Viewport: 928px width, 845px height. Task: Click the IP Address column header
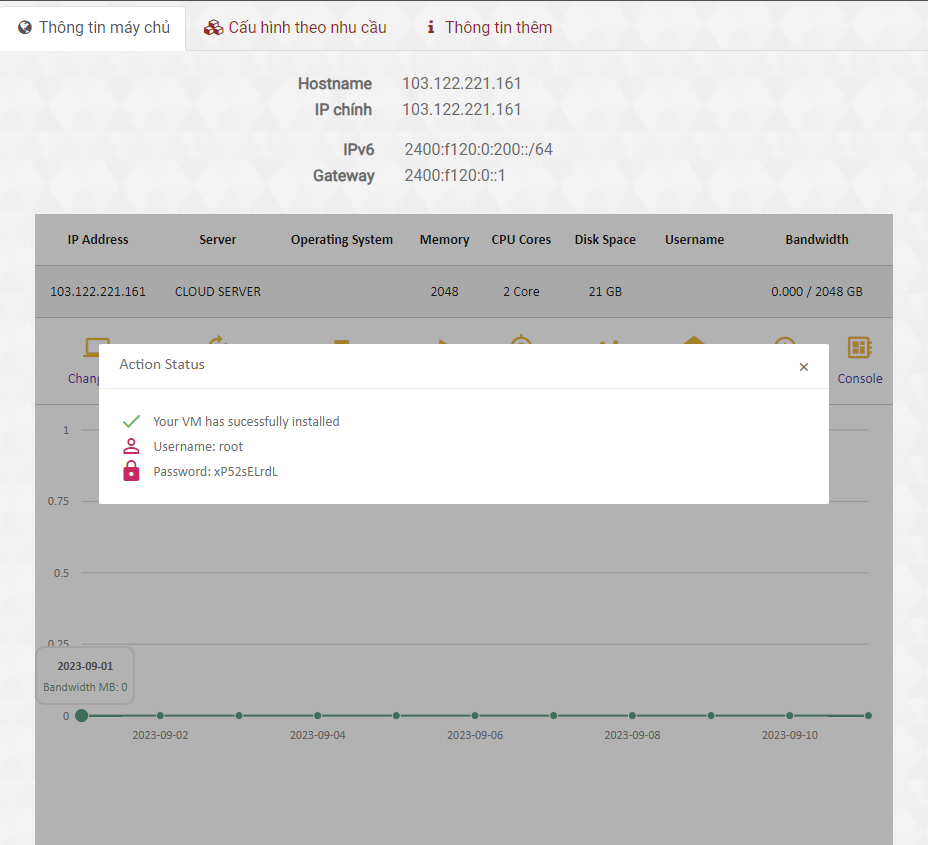click(x=98, y=240)
